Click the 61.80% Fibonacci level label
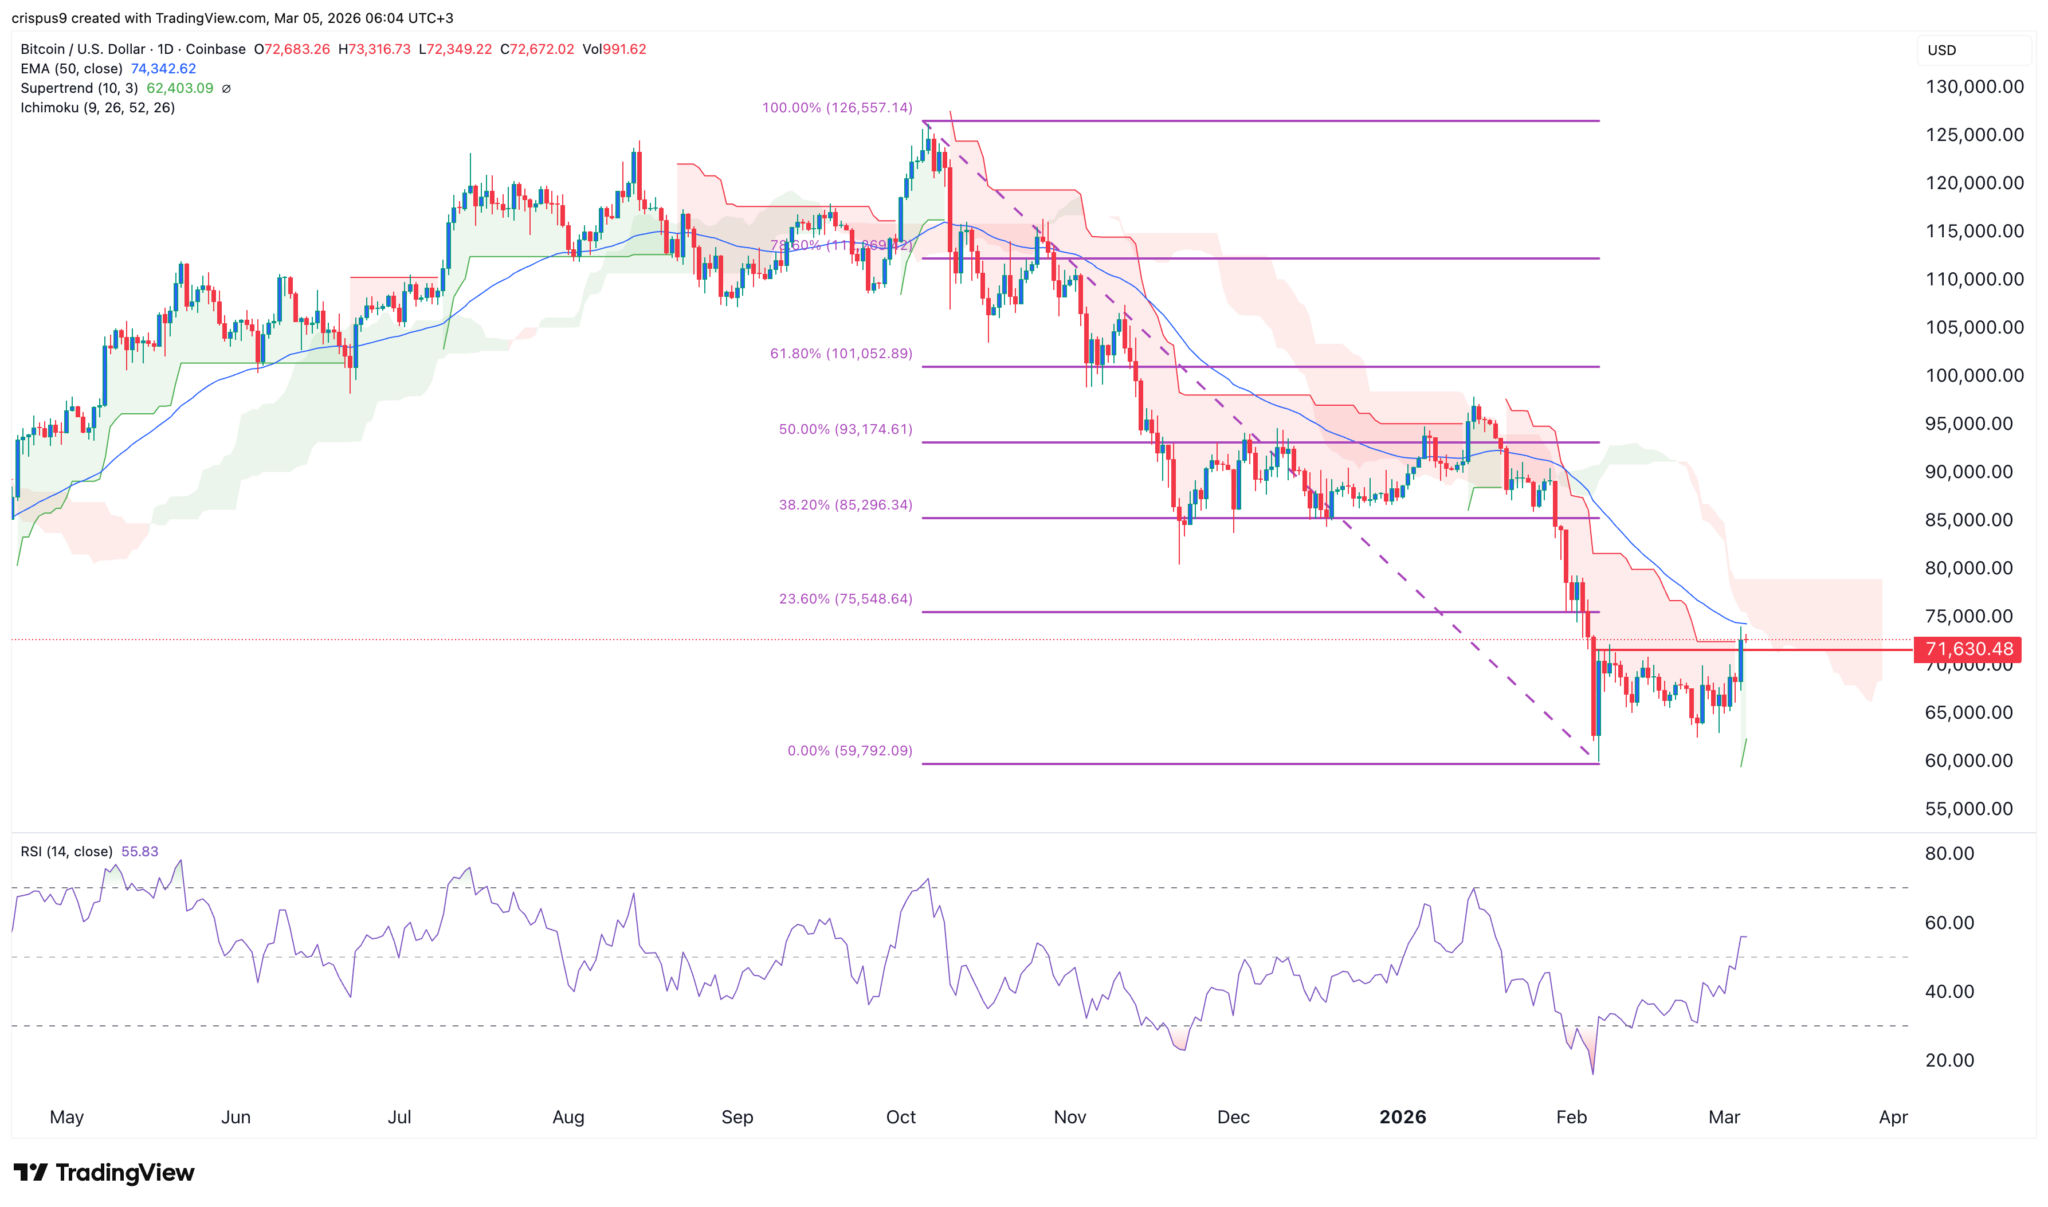The height and width of the screenshot is (1207, 2048). click(840, 353)
